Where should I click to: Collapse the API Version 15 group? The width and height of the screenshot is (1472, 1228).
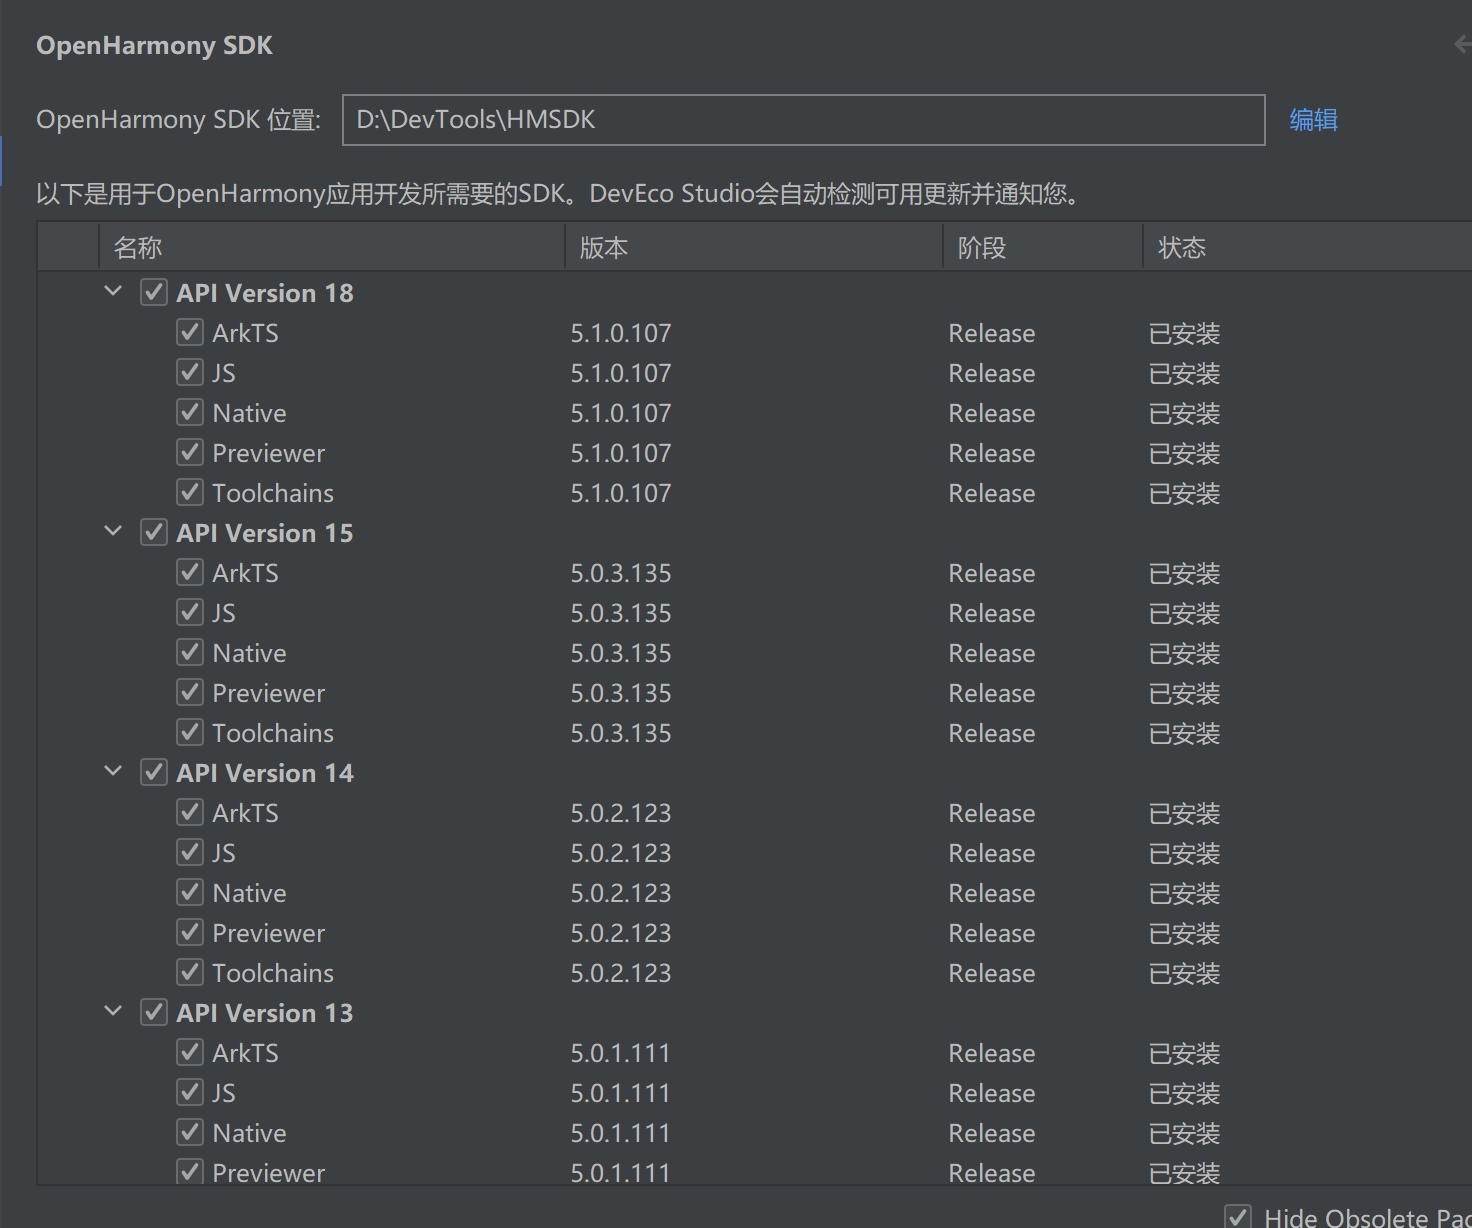[x=113, y=532]
